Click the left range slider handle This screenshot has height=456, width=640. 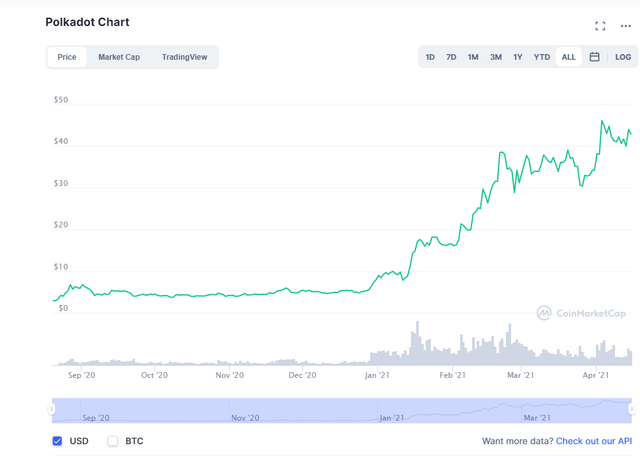[51, 409]
